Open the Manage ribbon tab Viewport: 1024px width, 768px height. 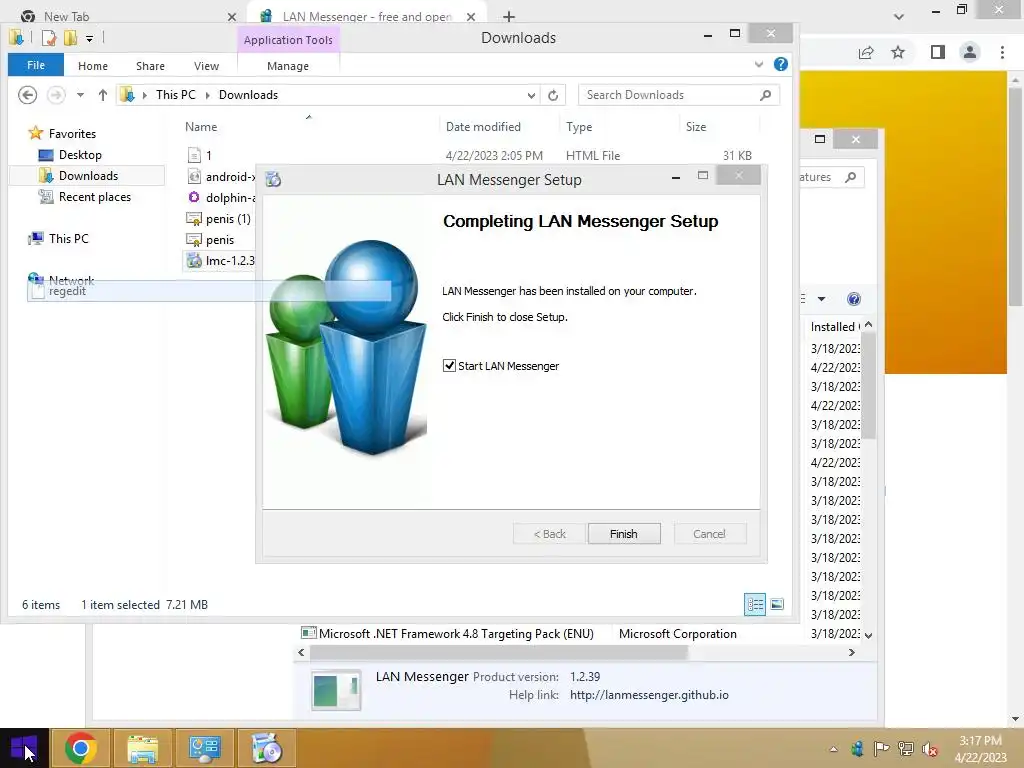[x=288, y=66]
